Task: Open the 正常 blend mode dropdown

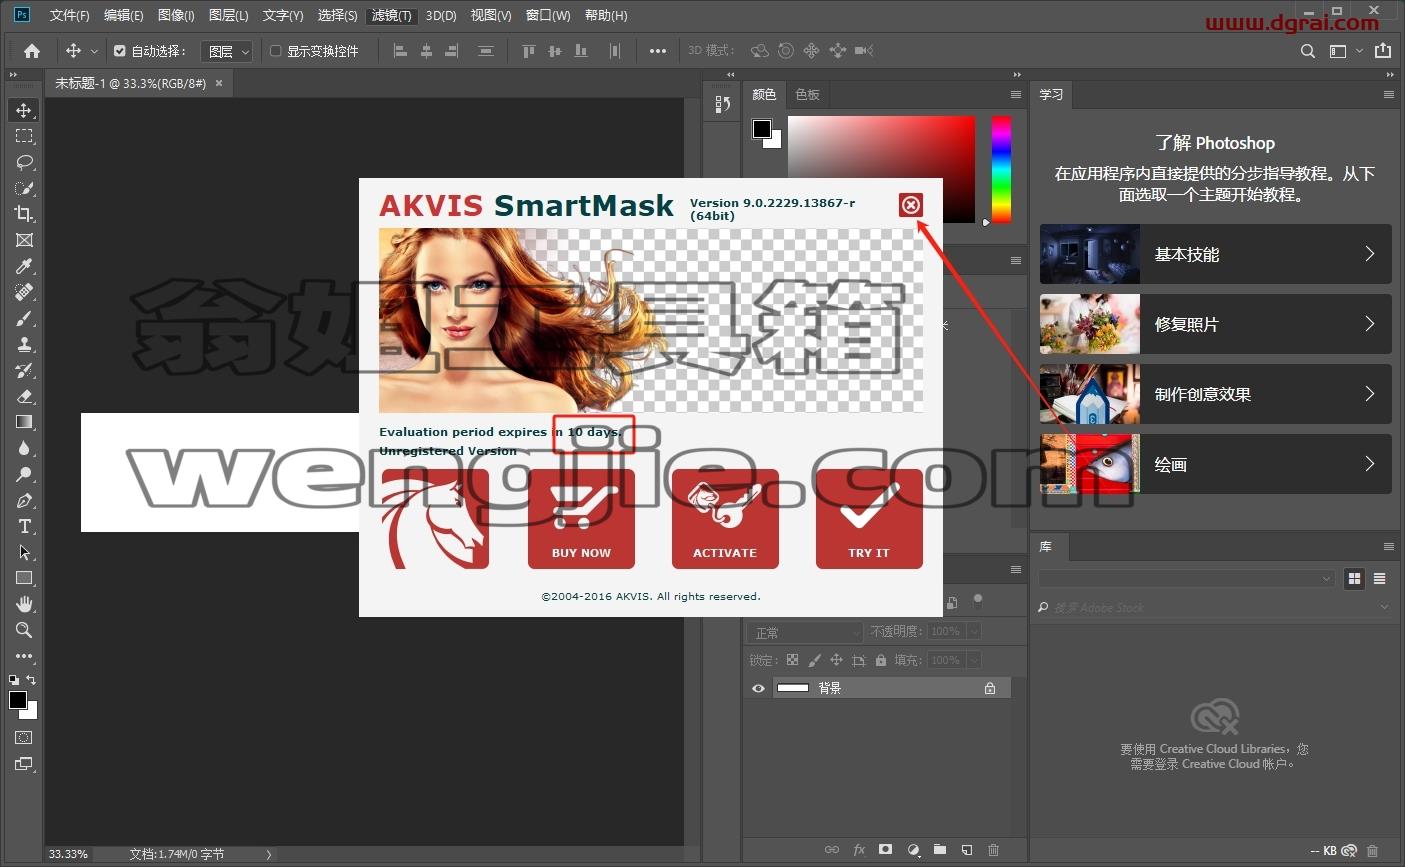Action: coord(805,632)
